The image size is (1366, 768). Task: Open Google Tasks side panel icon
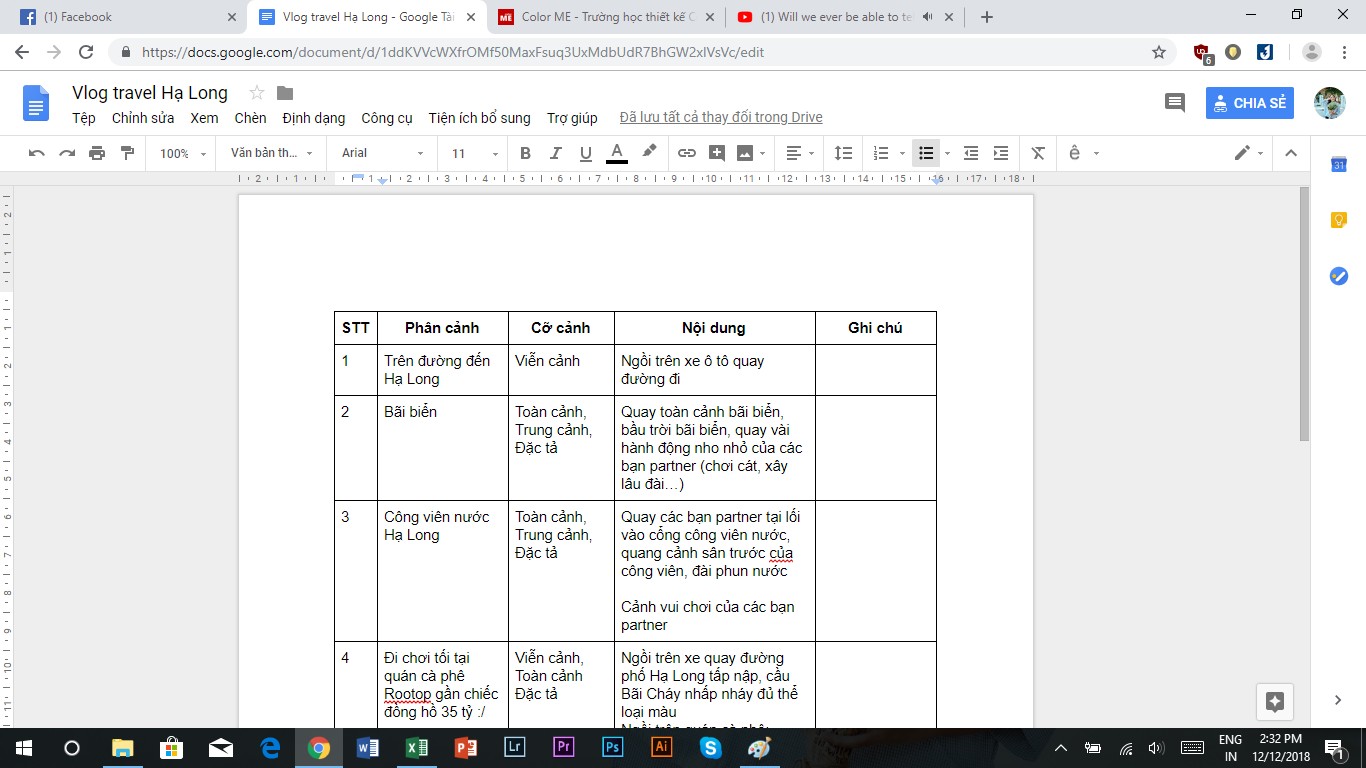[1339, 276]
